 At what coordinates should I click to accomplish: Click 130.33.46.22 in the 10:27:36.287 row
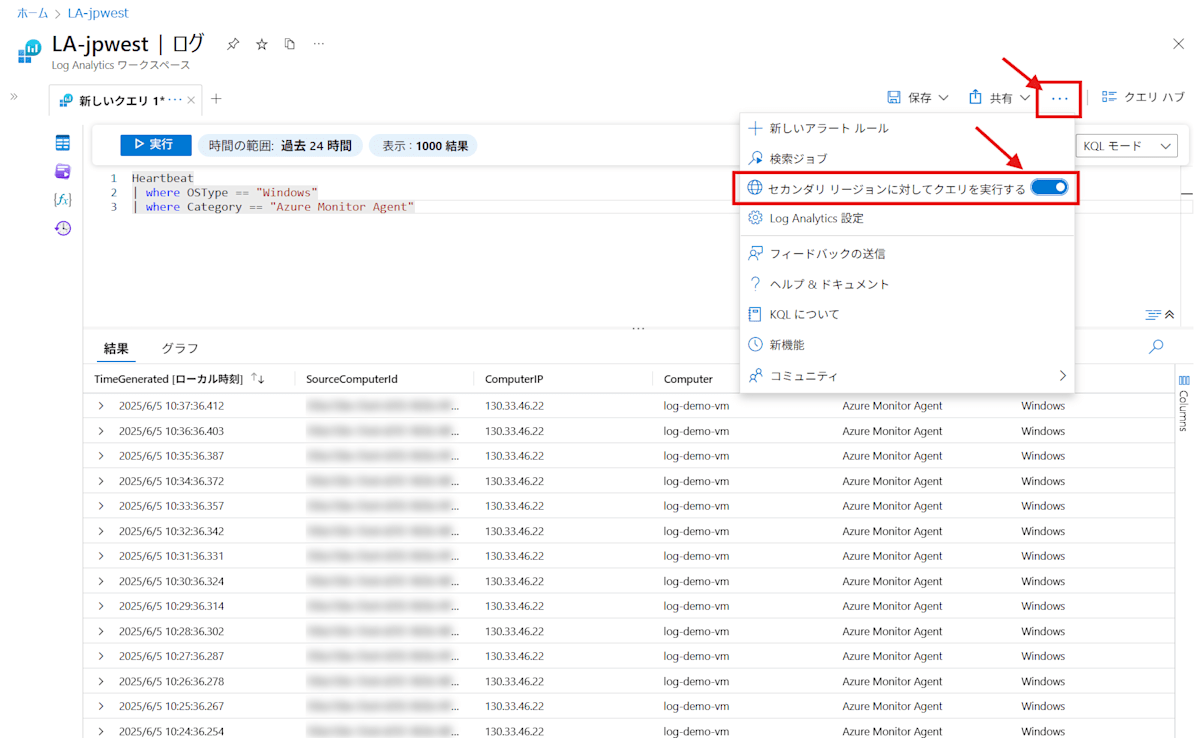tap(514, 656)
